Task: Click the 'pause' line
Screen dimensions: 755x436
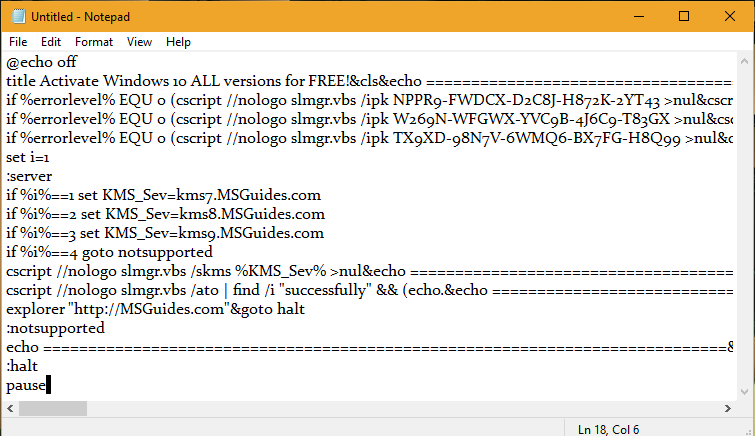Action: tap(26, 385)
